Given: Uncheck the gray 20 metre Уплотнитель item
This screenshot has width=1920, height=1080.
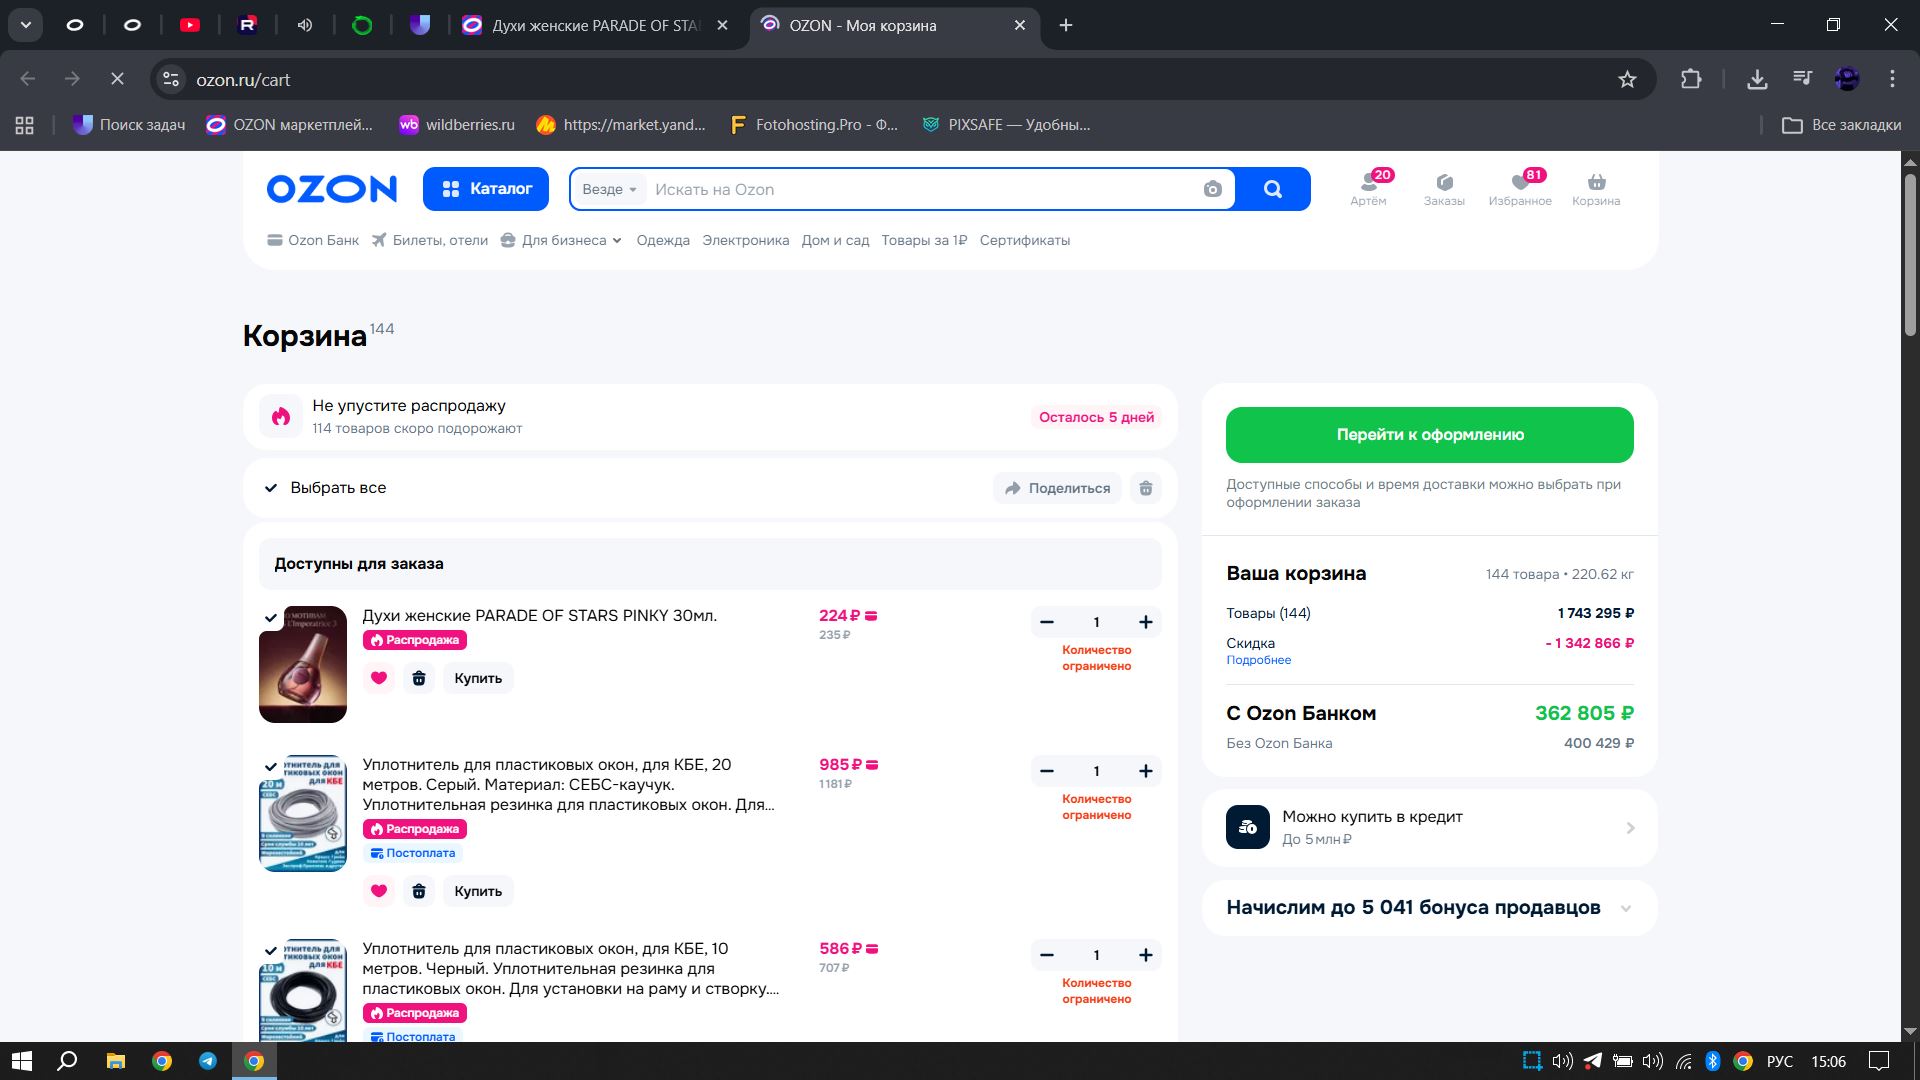Looking at the screenshot, I should coord(271,767).
